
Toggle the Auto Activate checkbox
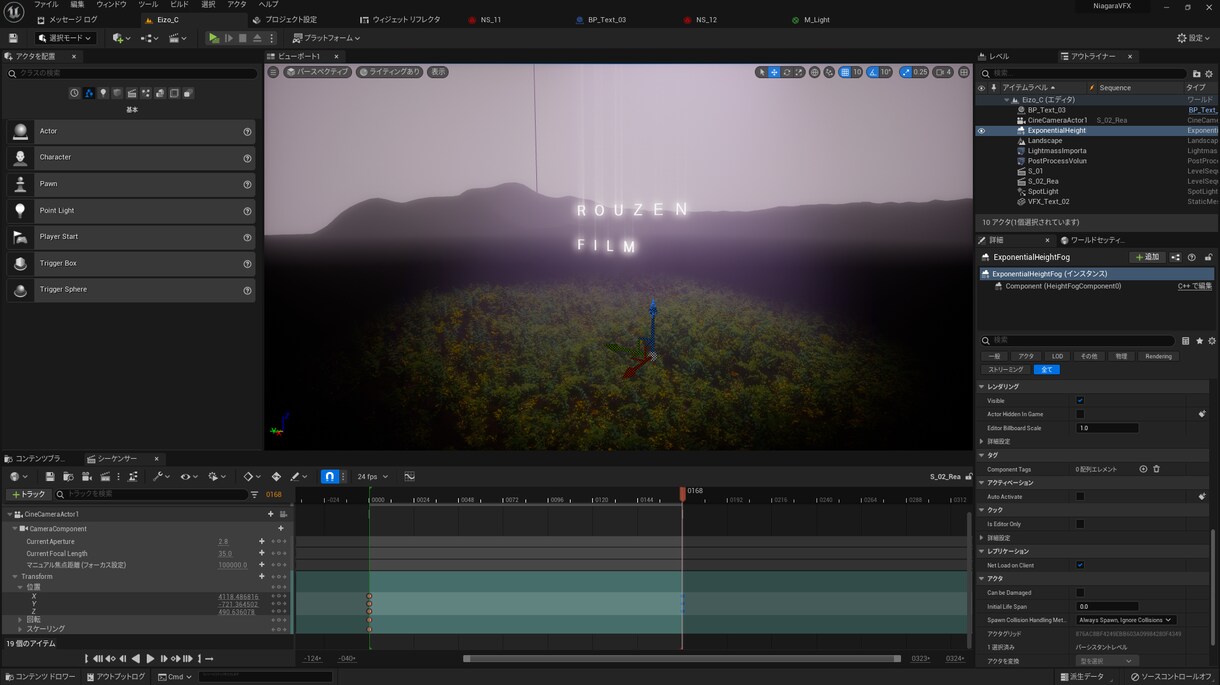[x=1080, y=496]
